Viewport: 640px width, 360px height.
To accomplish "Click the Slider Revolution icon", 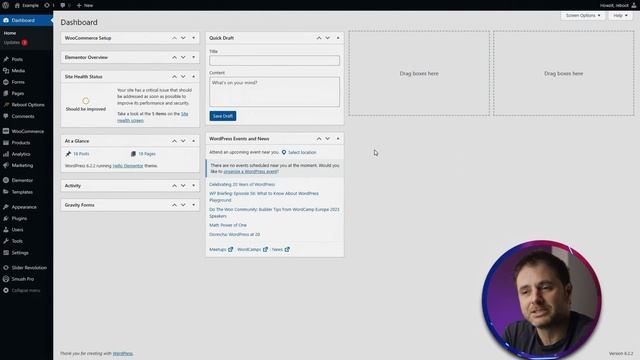I will point(6,268).
